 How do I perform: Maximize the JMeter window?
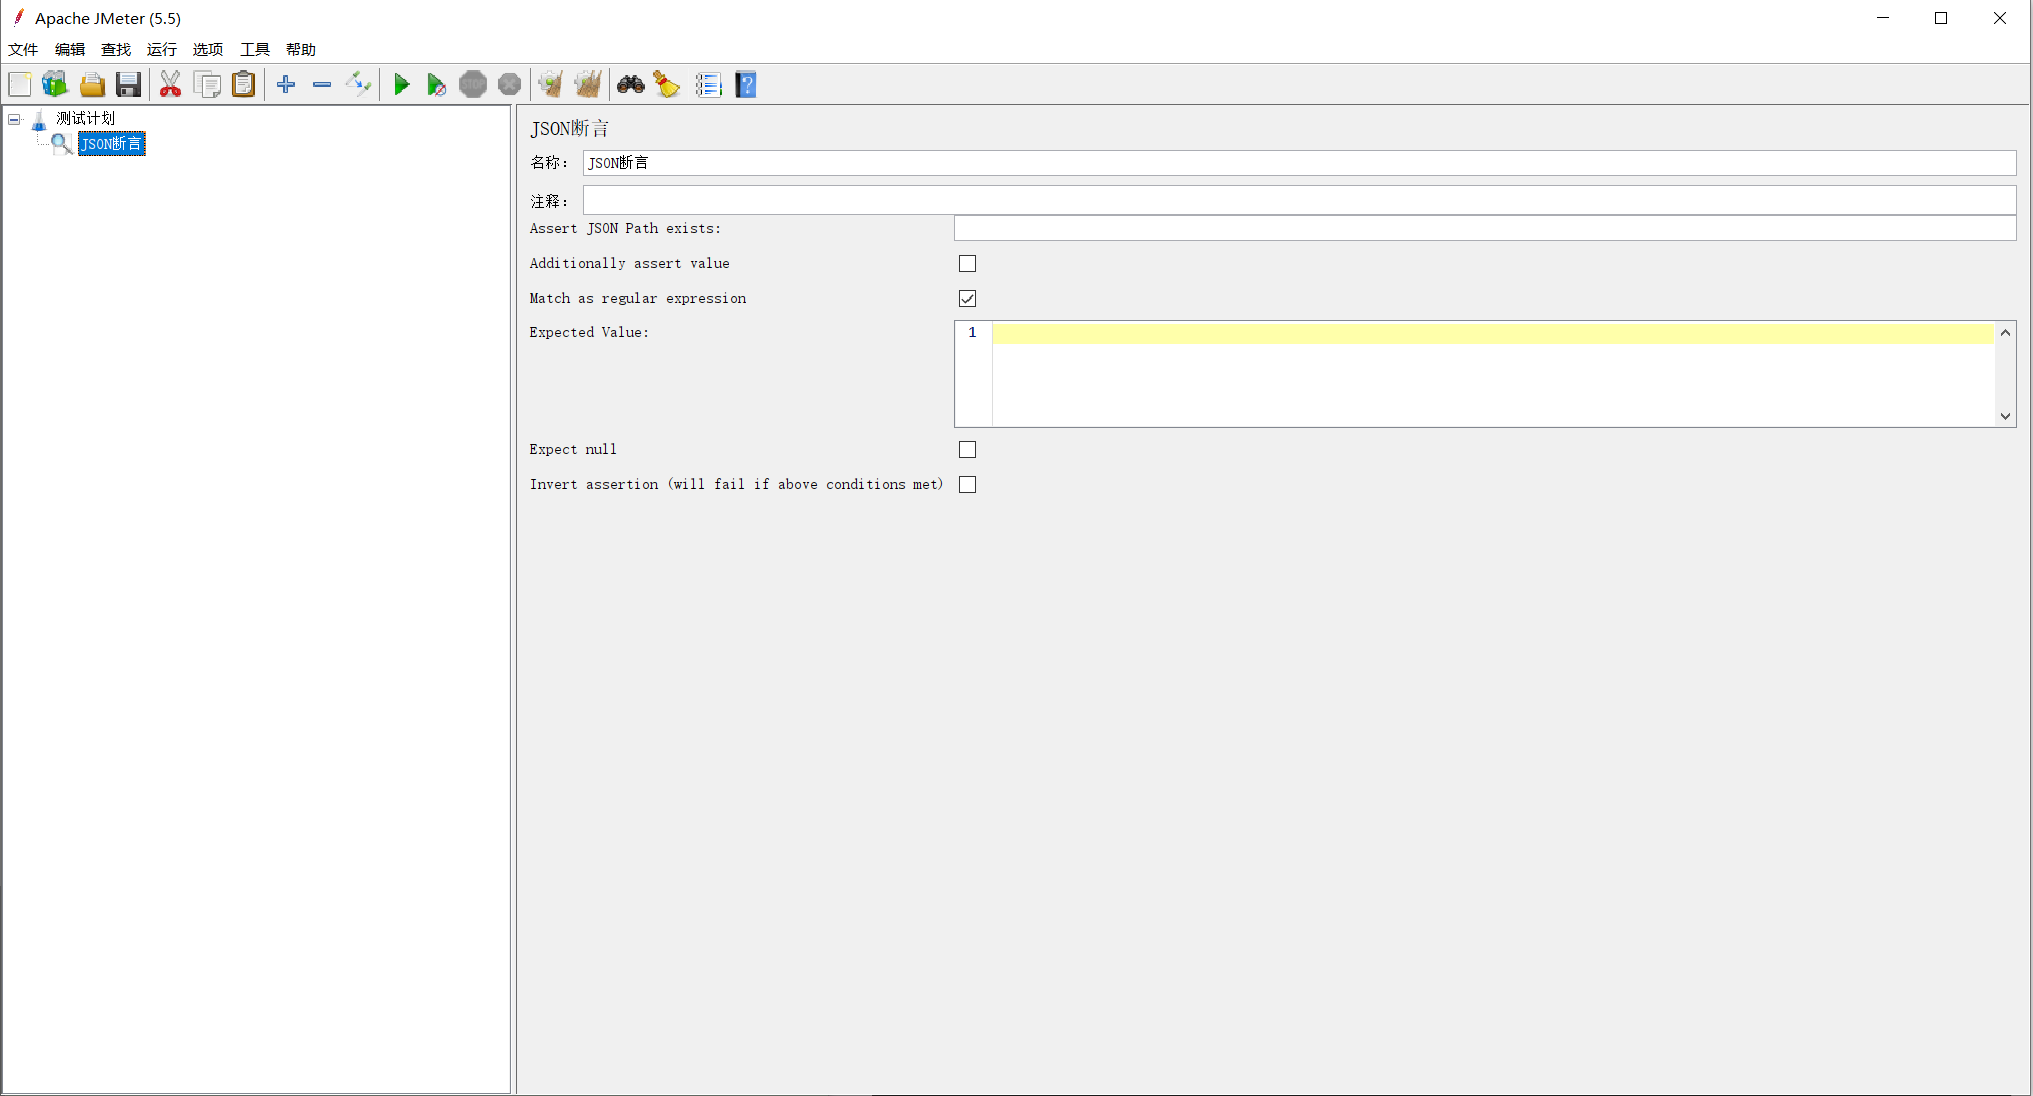[x=1941, y=18]
